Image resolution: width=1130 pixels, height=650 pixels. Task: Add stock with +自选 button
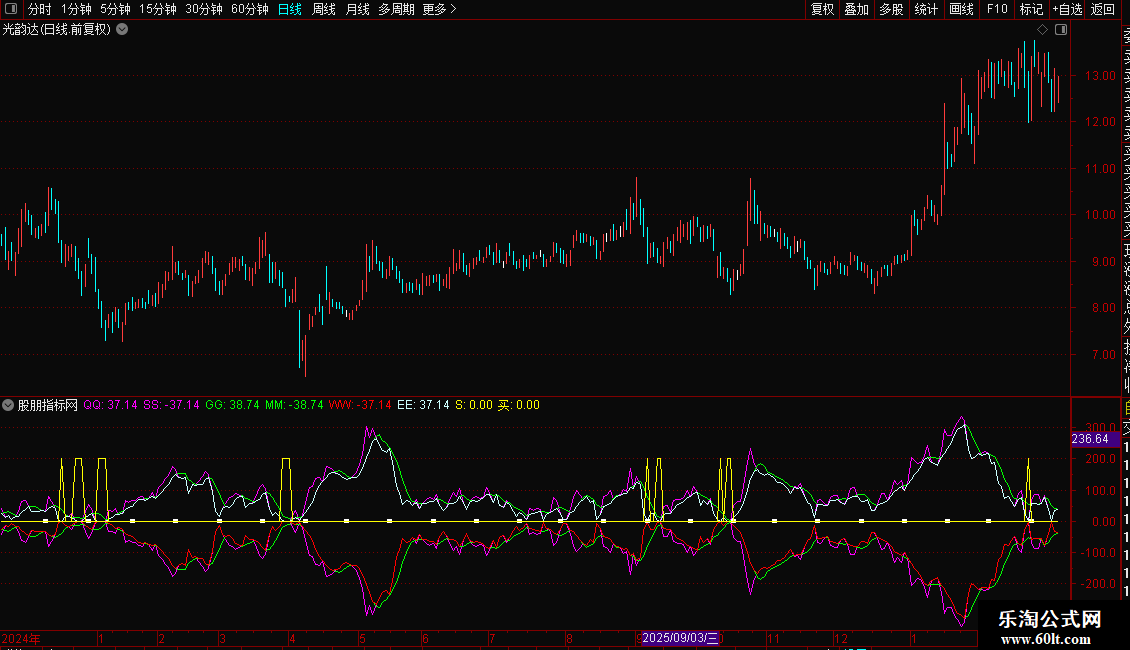pos(1067,9)
